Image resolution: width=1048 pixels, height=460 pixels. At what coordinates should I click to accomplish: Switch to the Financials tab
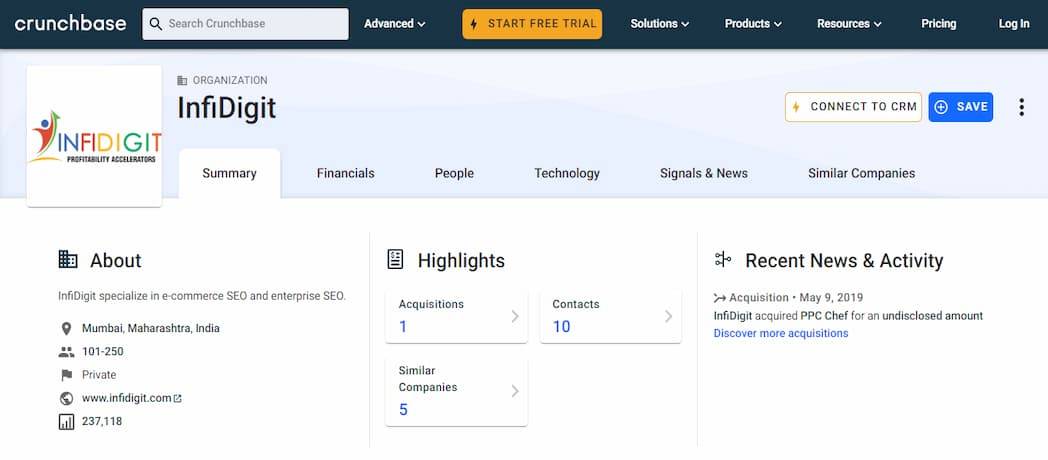point(346,174)
